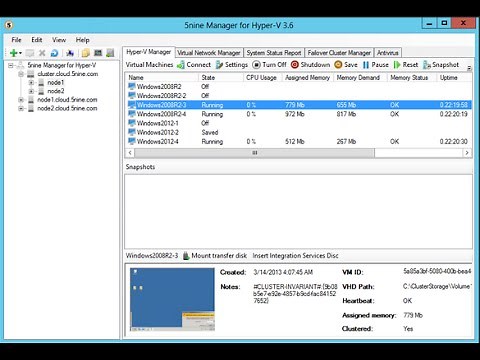Select node2.cloud.5nine.com tree item
Screen dimensions: 480x360
pyautogui.click(x=67, y=108)
